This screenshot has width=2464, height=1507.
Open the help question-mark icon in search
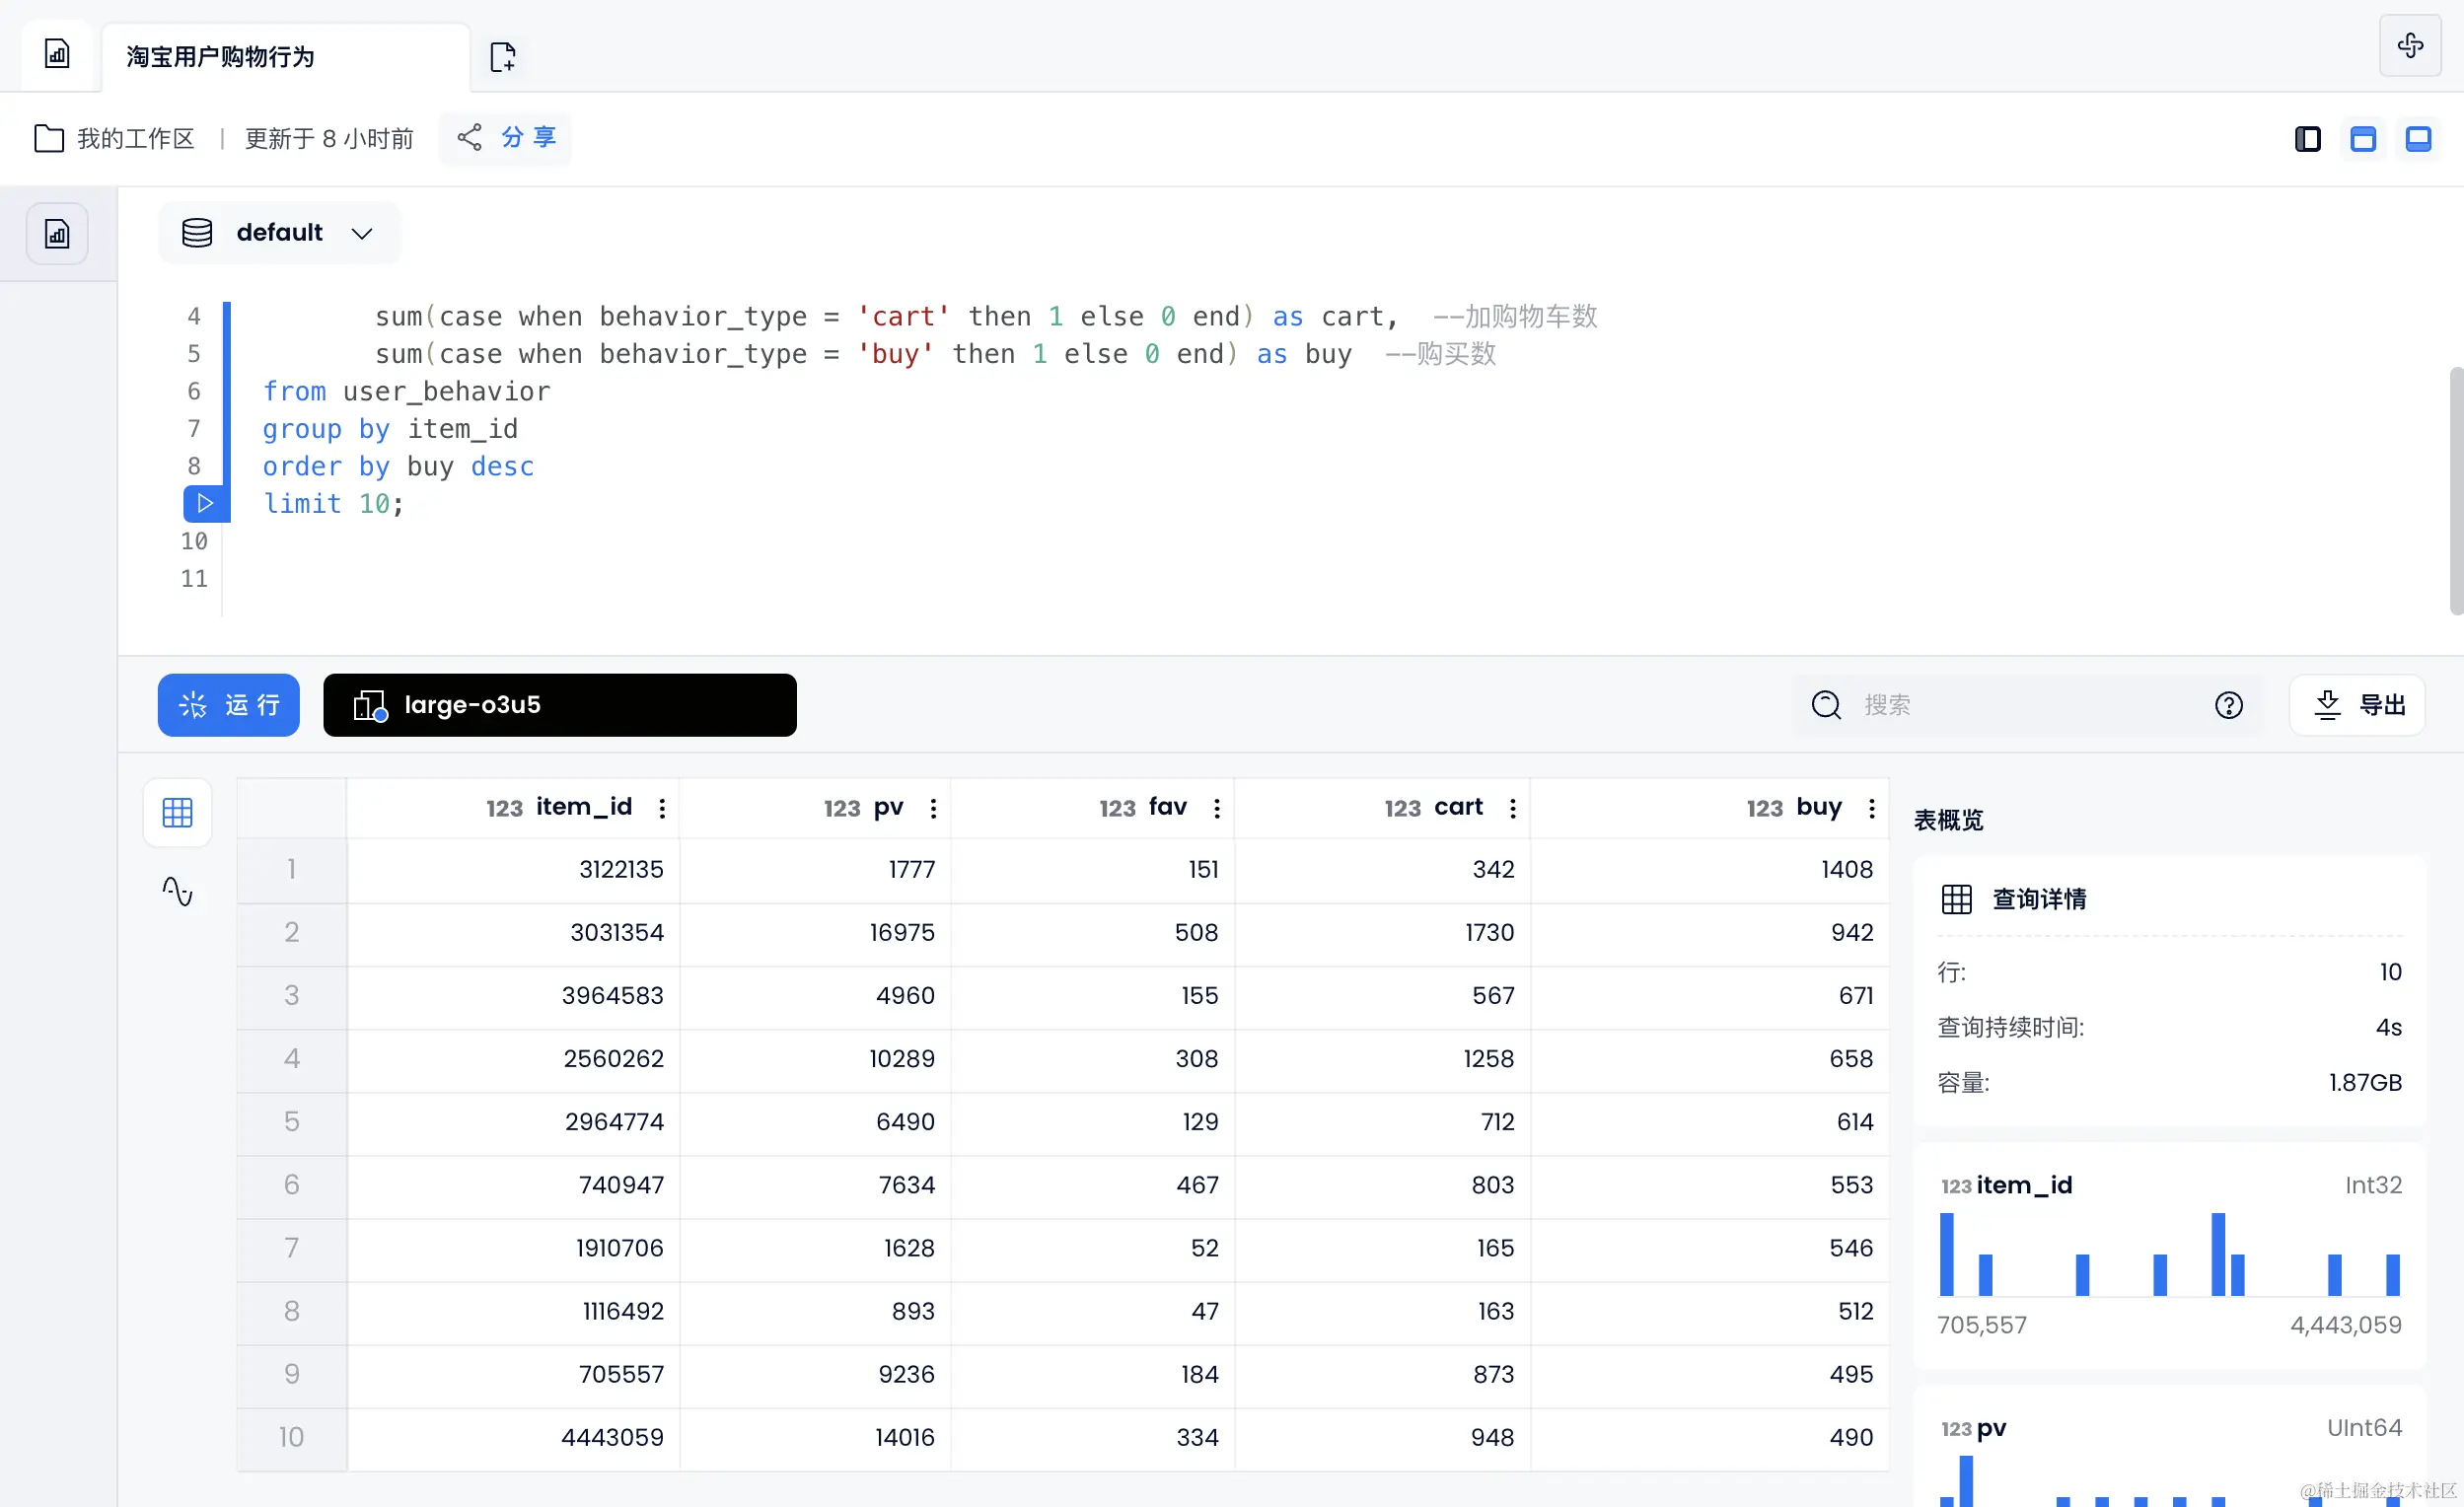coord(2228,705)
